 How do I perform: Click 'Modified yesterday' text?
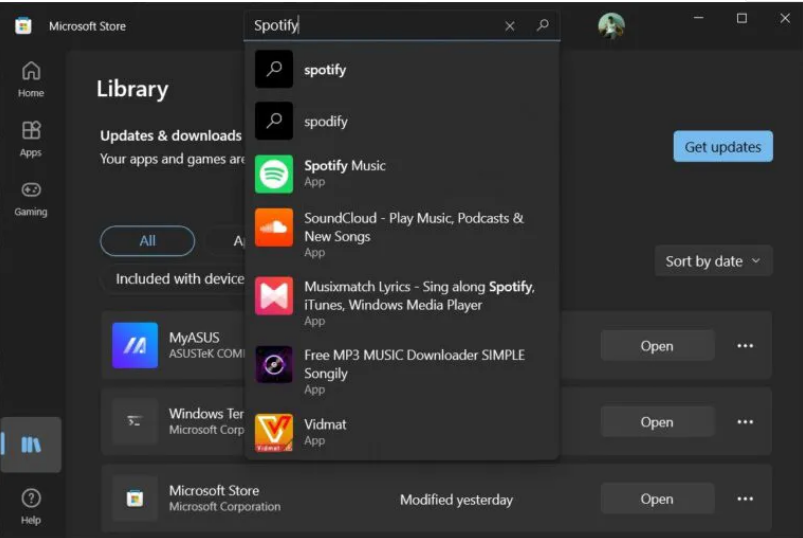pos(456,500)
